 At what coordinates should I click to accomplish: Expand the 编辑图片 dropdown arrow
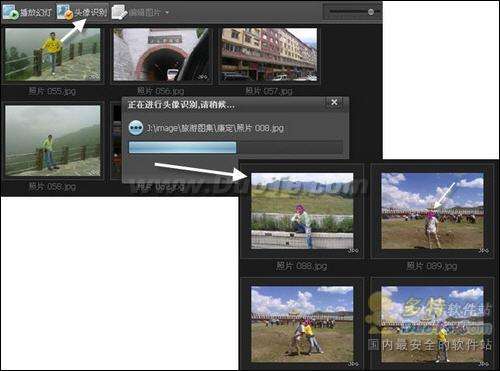167,13
